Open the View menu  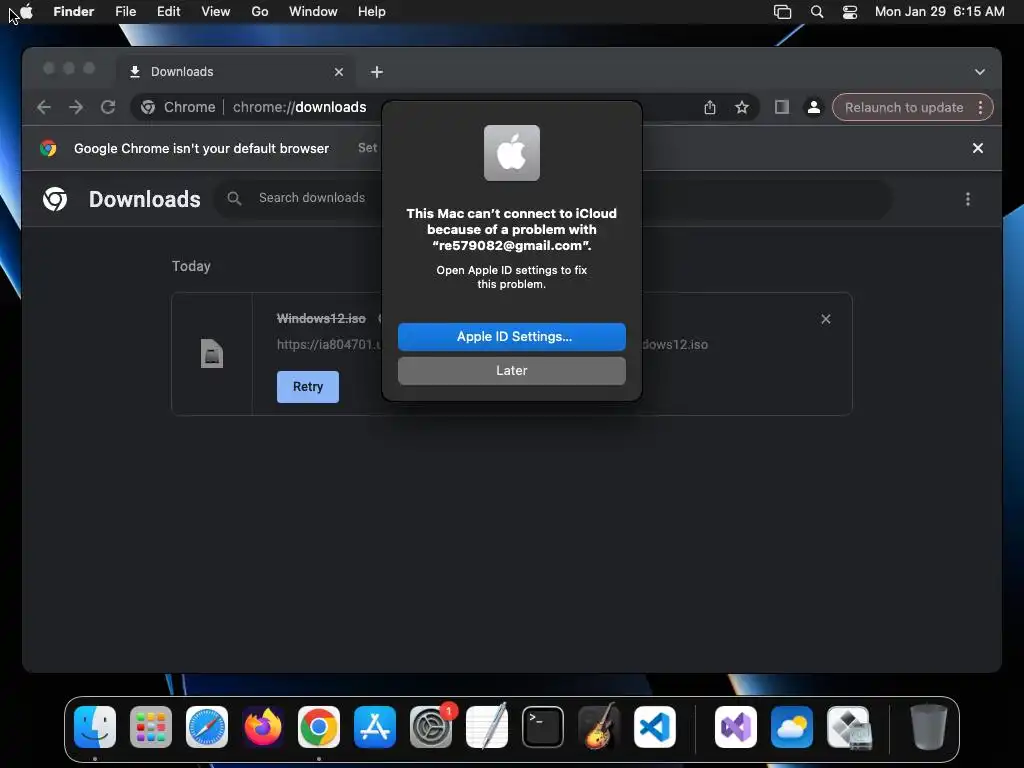[216, 12]
